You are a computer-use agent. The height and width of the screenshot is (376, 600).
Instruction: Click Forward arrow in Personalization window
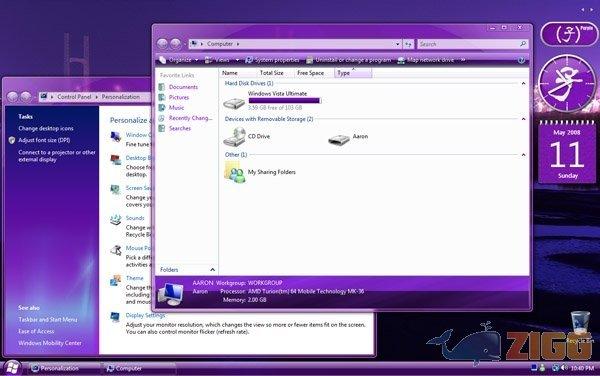[x=26, y=97]
